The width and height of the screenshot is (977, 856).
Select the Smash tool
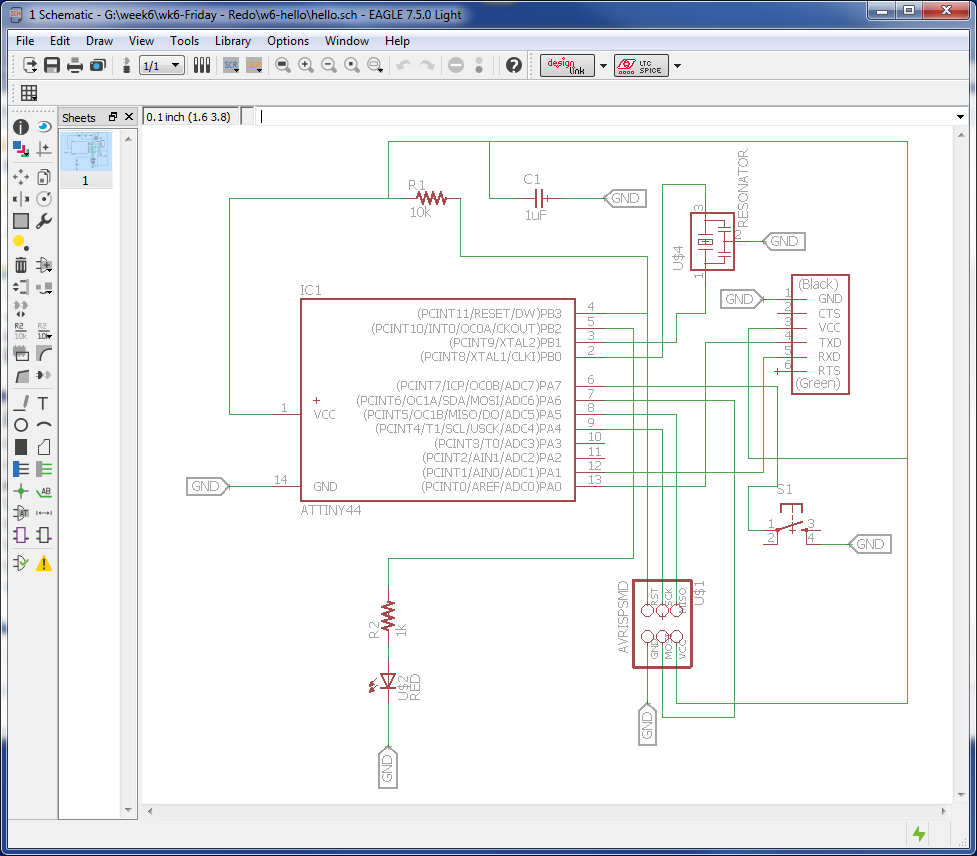click(x=21, y=353)
